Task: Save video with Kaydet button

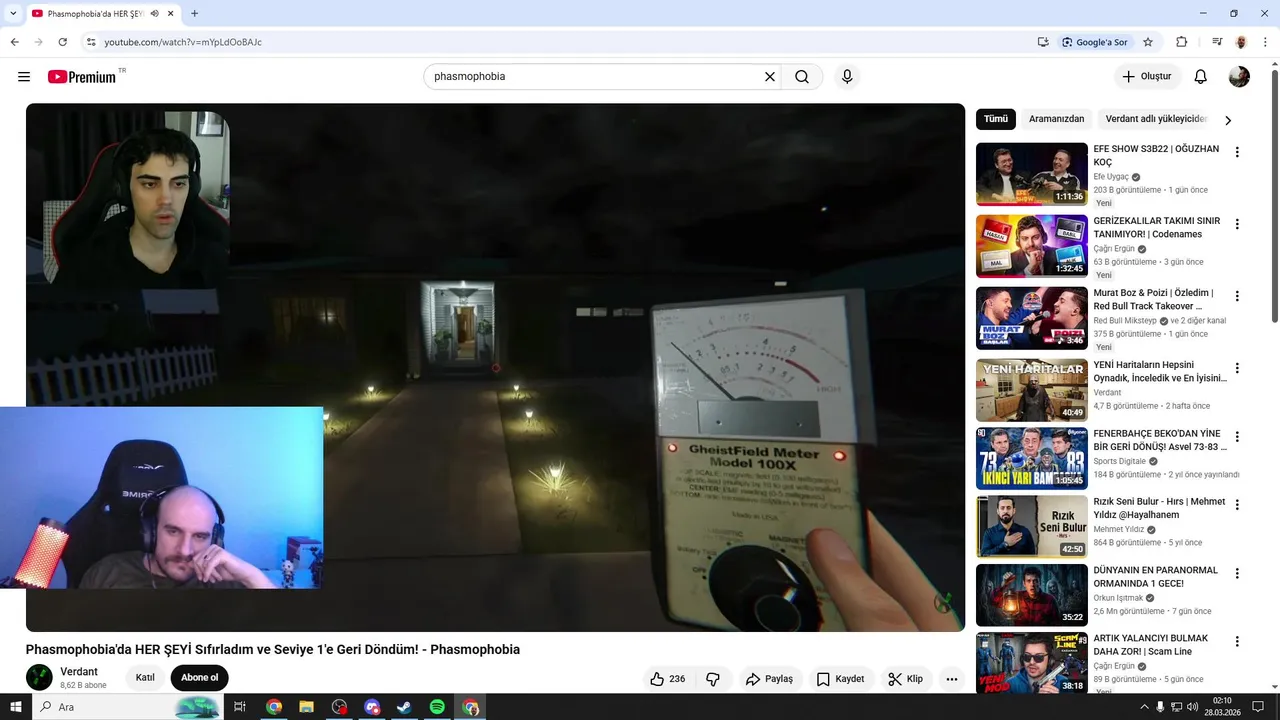Action: coord(840,679)
